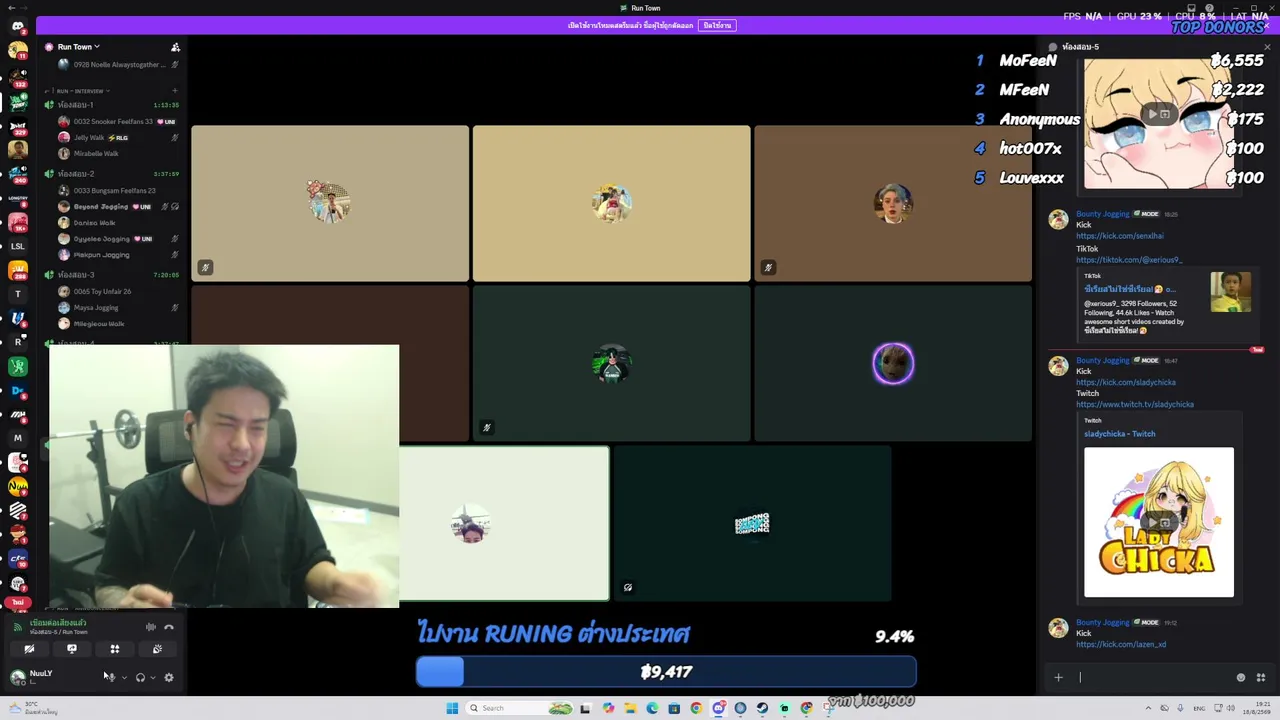1280x720 pixels.
Task: Open the LSL server in sidebar
Action: 17,246
